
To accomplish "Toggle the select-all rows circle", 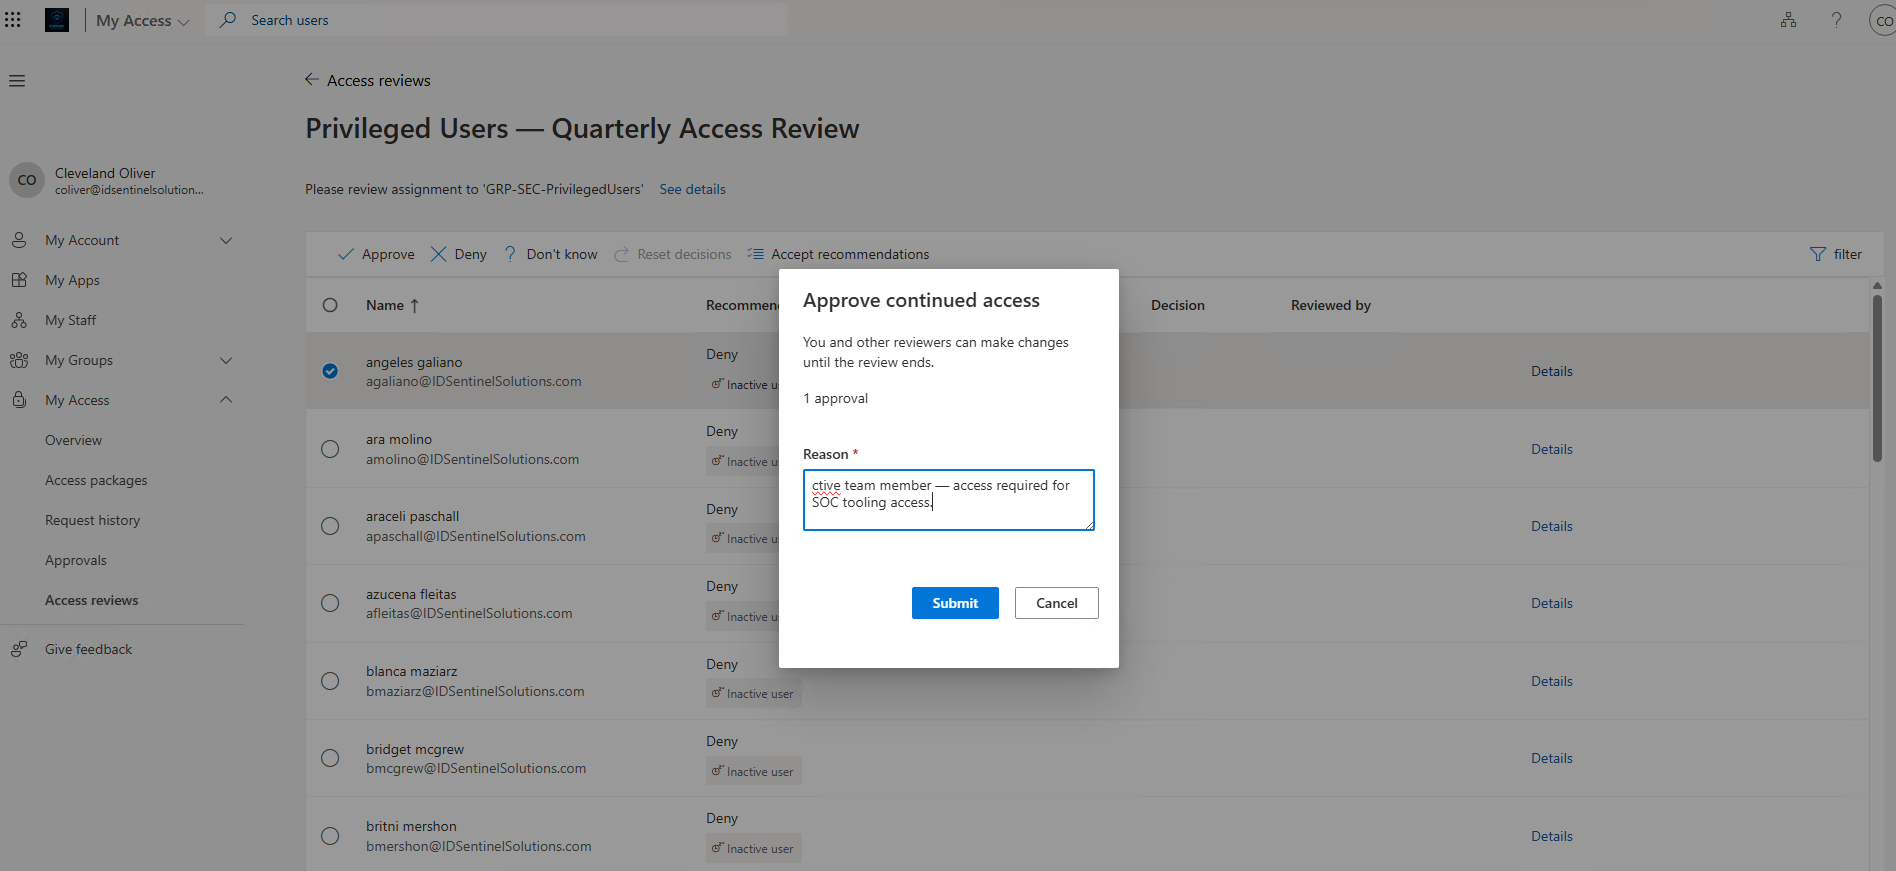I will pyautogui.click(x=330, y=305).
